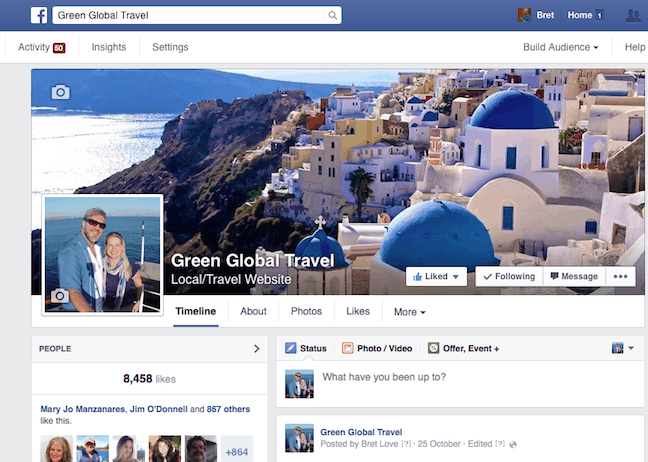Expand the PEOPLE section chevron
The image size is (648, 462).
tap(257, 348)
